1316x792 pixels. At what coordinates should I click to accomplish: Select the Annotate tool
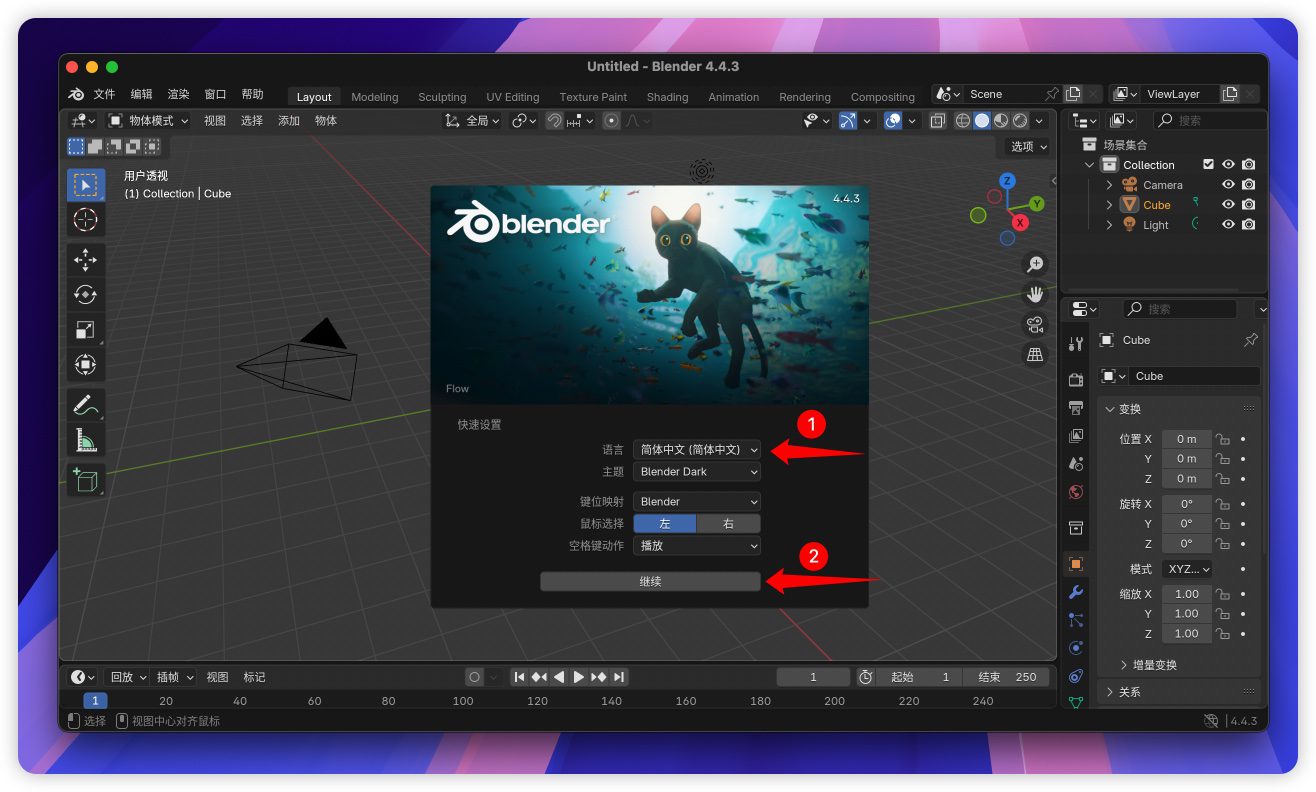click(85, 405)
